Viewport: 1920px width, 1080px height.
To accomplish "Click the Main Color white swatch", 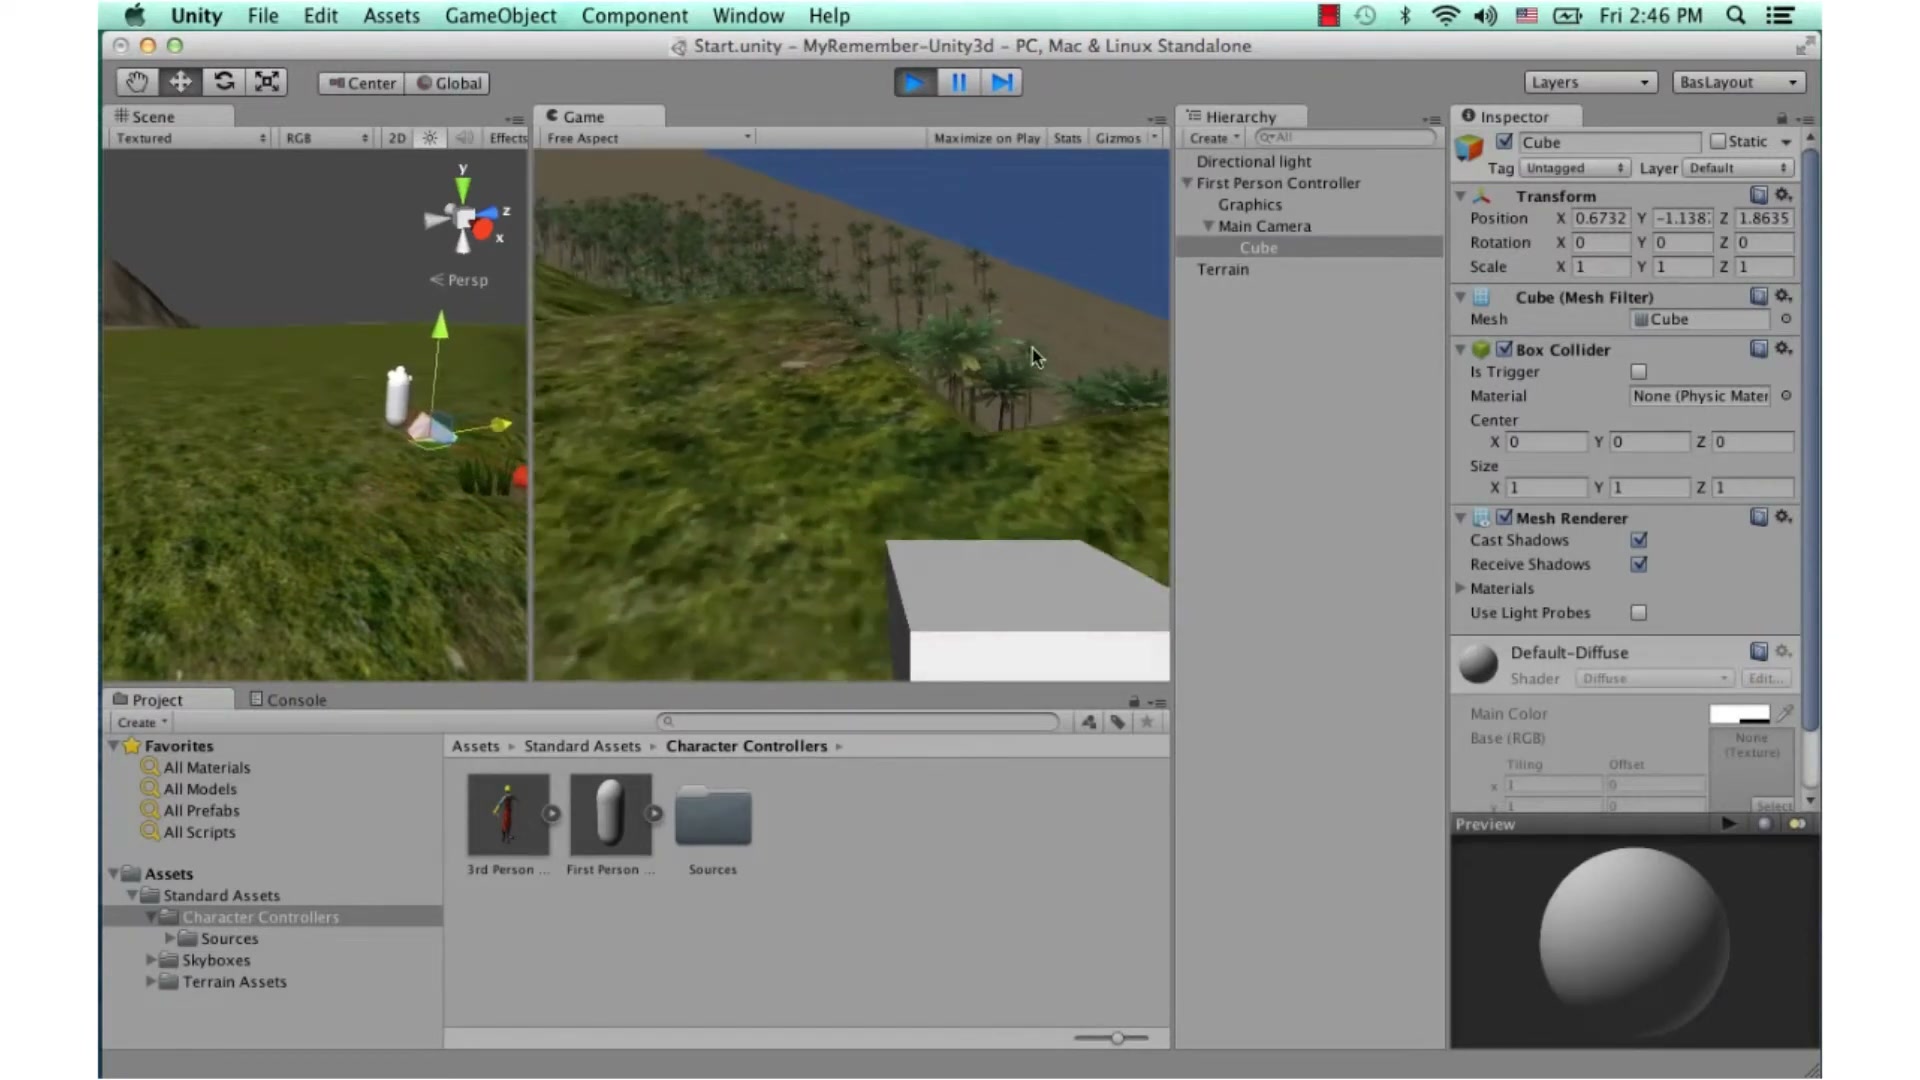I will click(1739, 714).
